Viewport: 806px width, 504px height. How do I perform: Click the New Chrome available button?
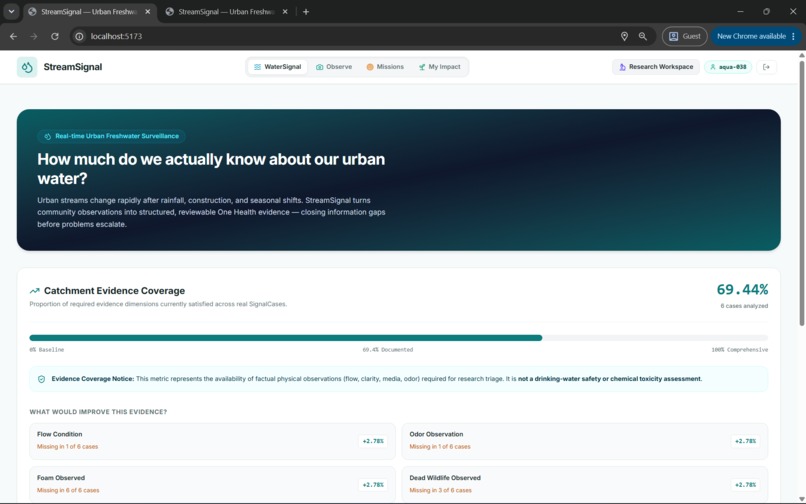click(x=750, y=36)
